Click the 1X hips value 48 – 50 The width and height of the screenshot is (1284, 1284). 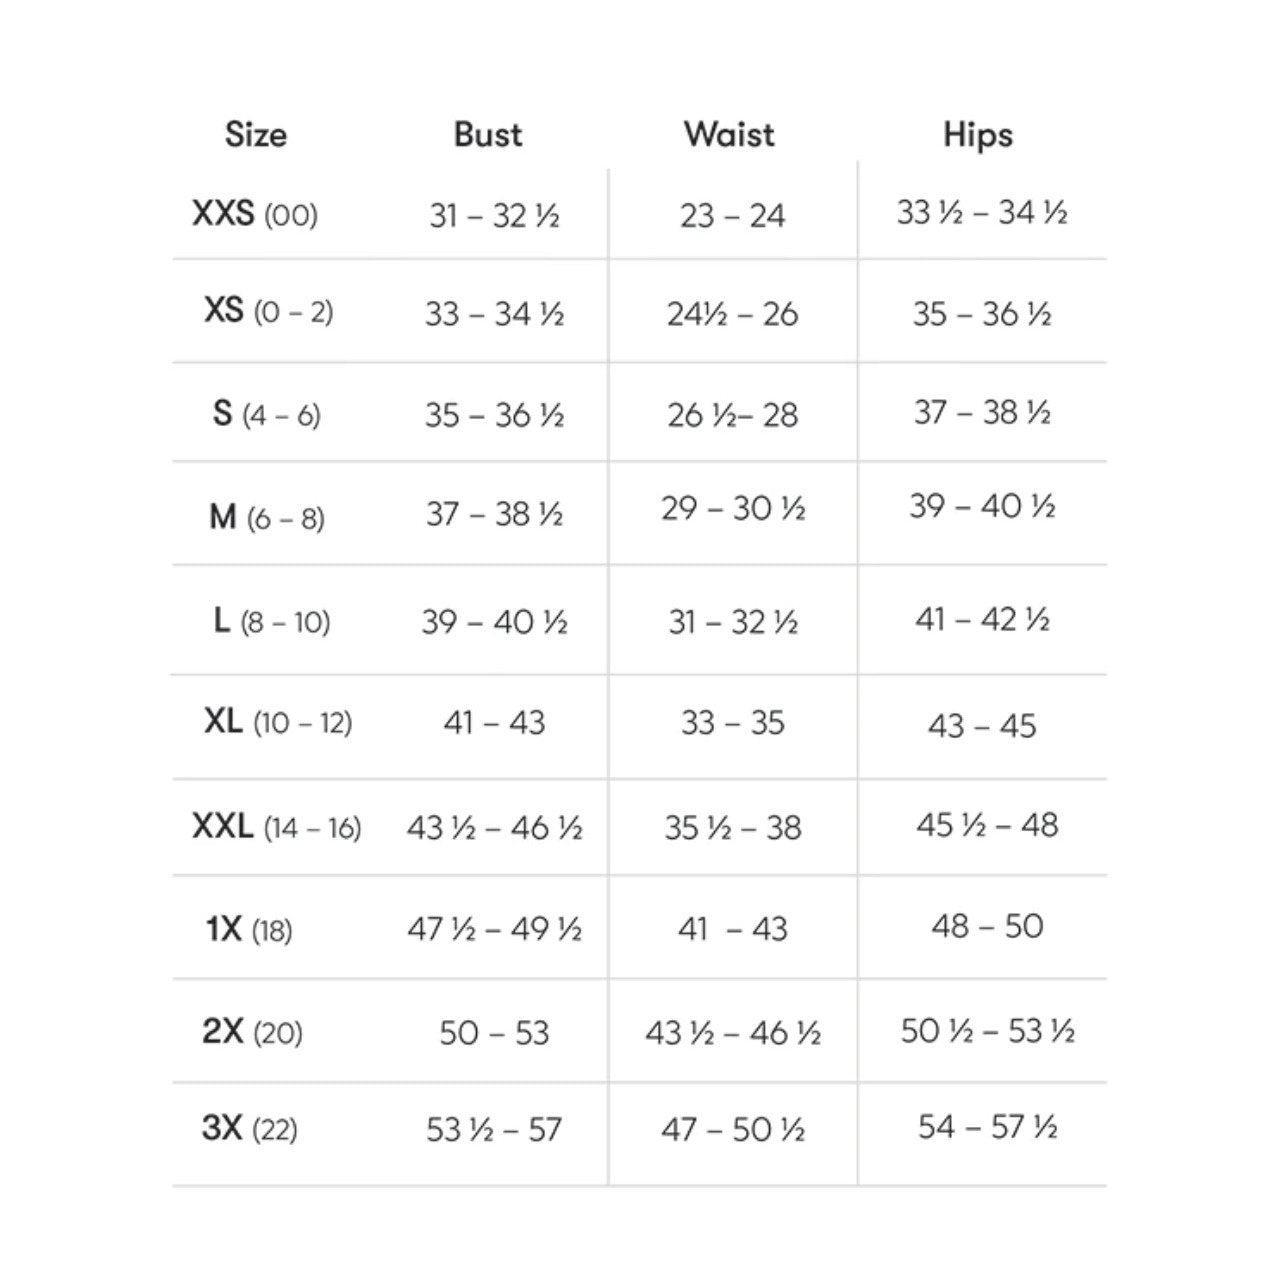987,926
